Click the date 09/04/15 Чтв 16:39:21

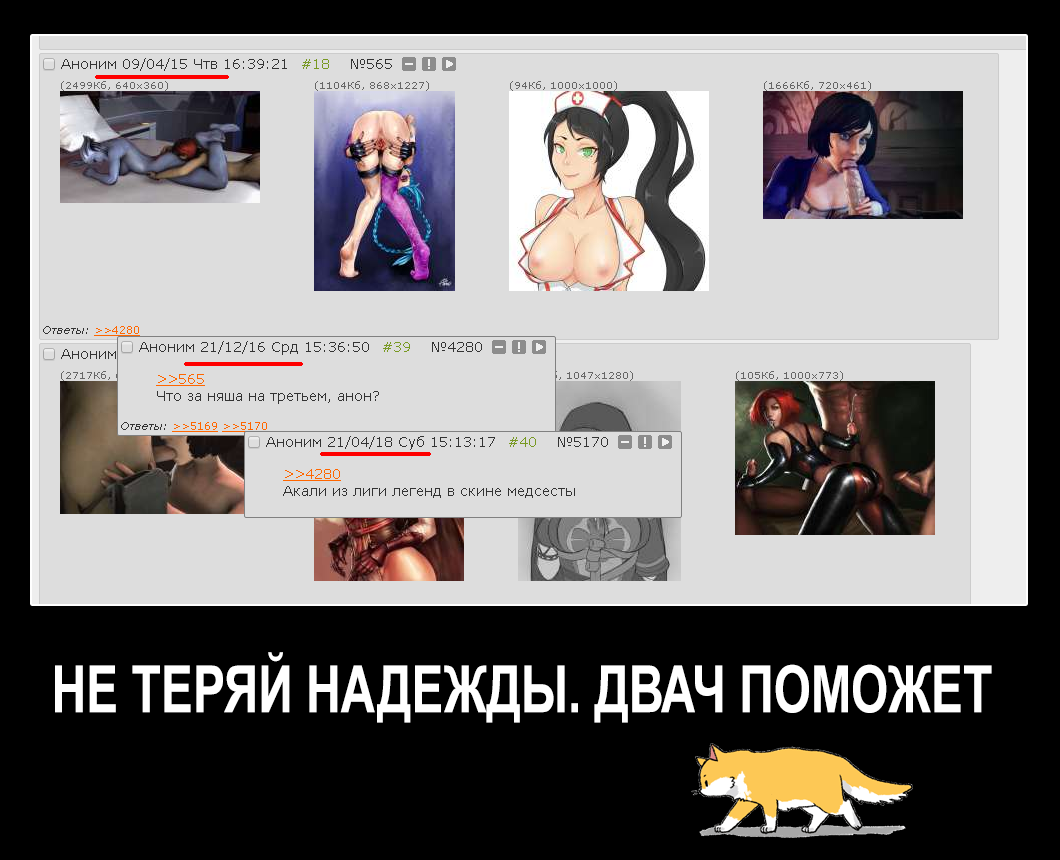pos(205,64)
